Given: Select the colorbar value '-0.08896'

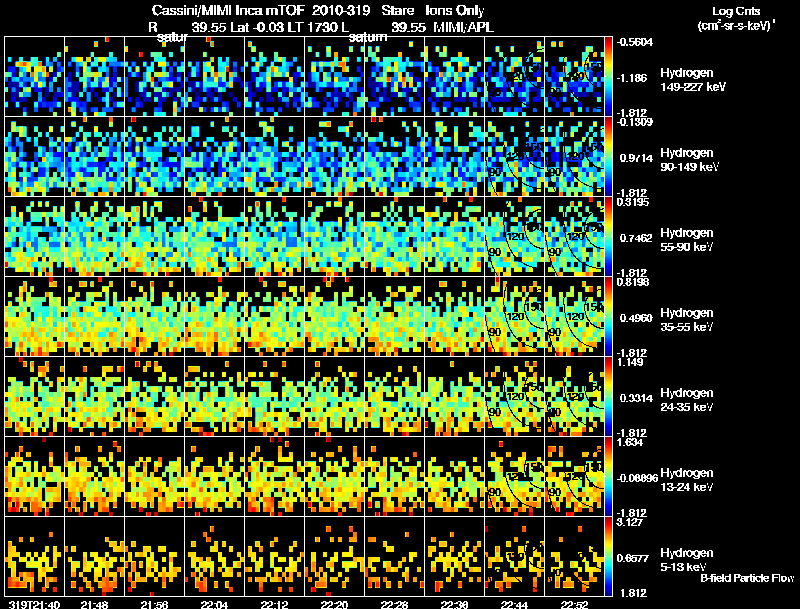Looking at the screenshot, I should (637, 478).
